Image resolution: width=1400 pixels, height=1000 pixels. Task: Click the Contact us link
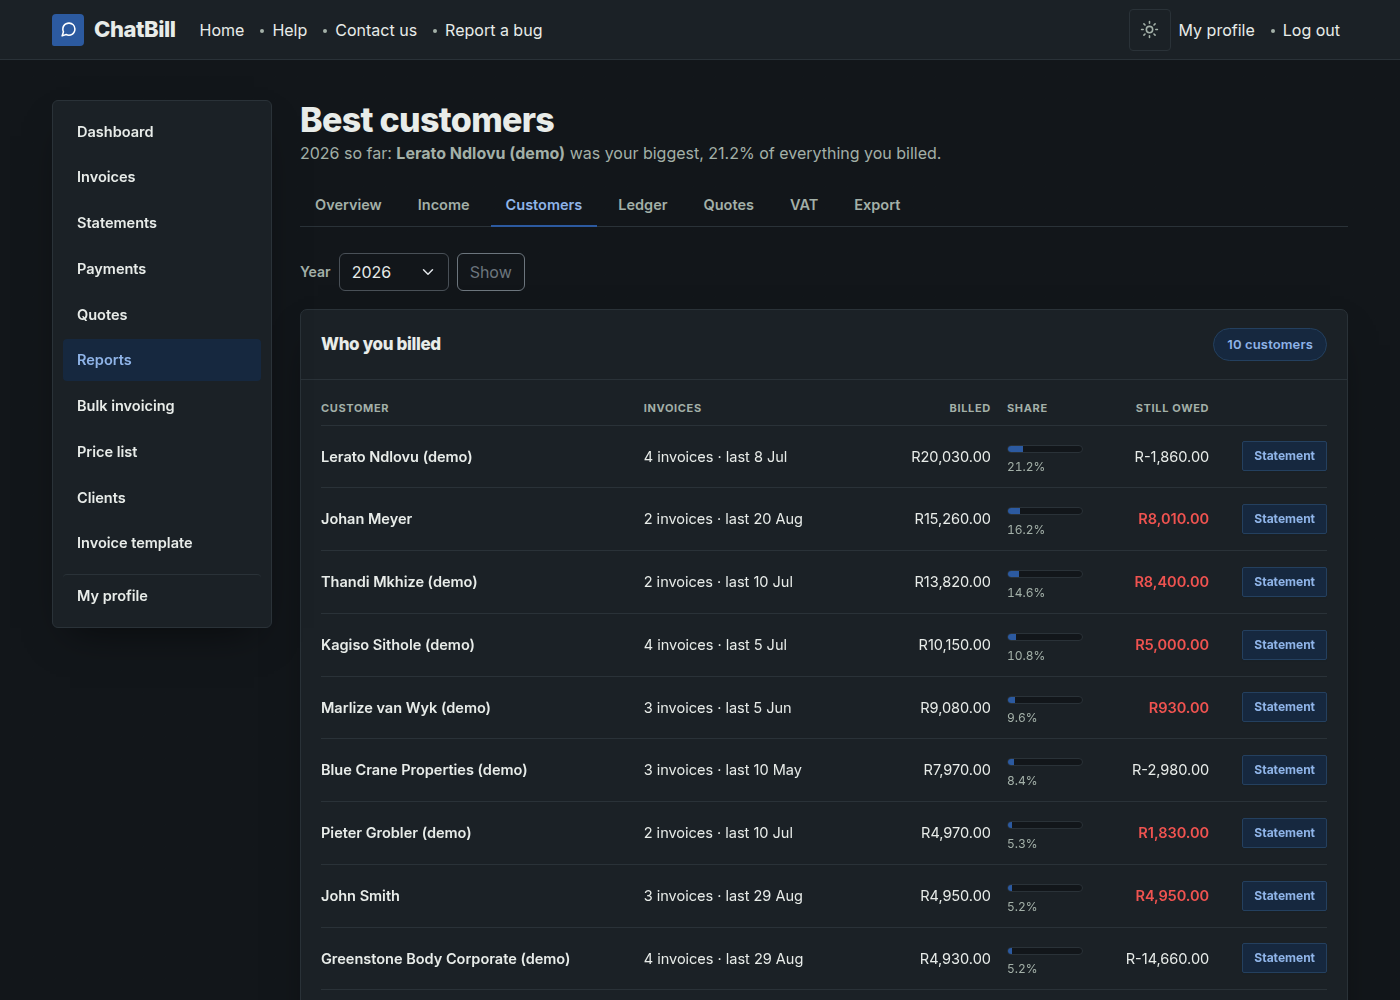tap(376, 30)
